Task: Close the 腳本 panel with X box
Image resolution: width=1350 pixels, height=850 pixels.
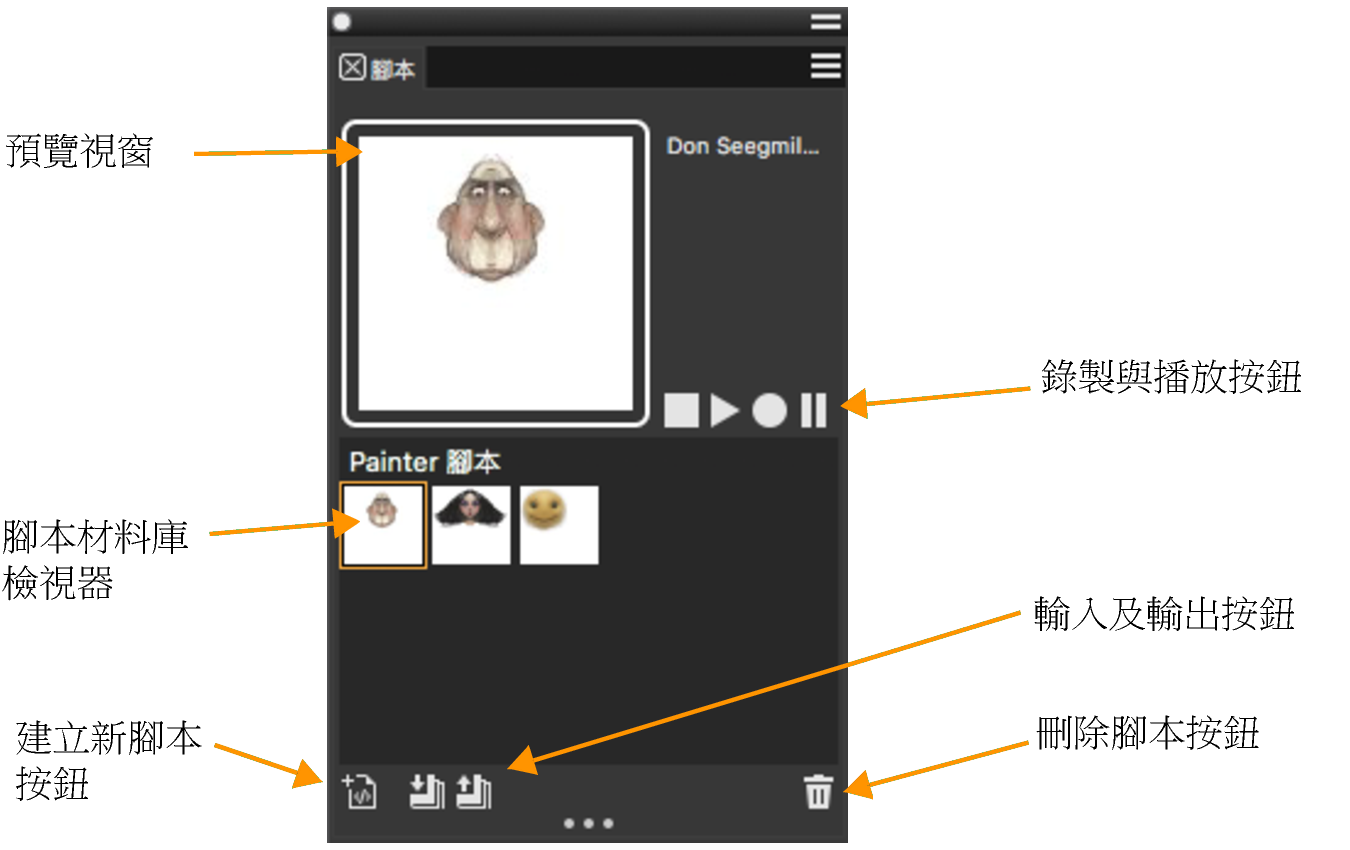Action: pyautogui.click(x=352, y=68)
